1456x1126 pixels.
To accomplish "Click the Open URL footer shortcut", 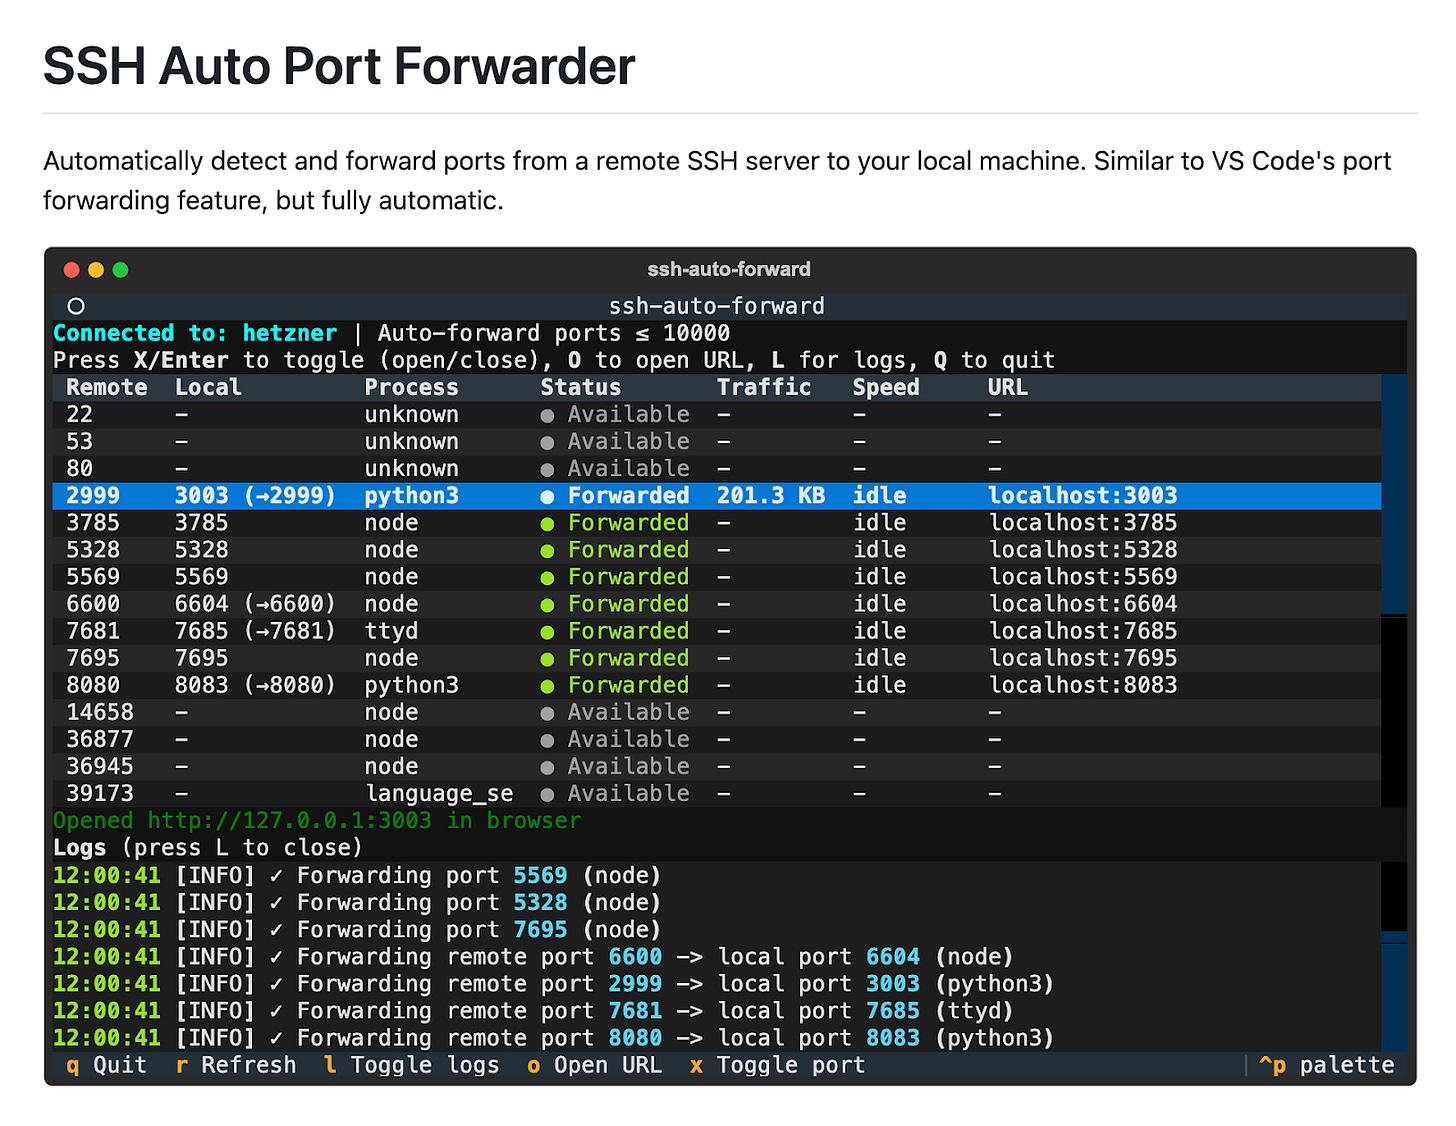I will tap(595, 1065).
